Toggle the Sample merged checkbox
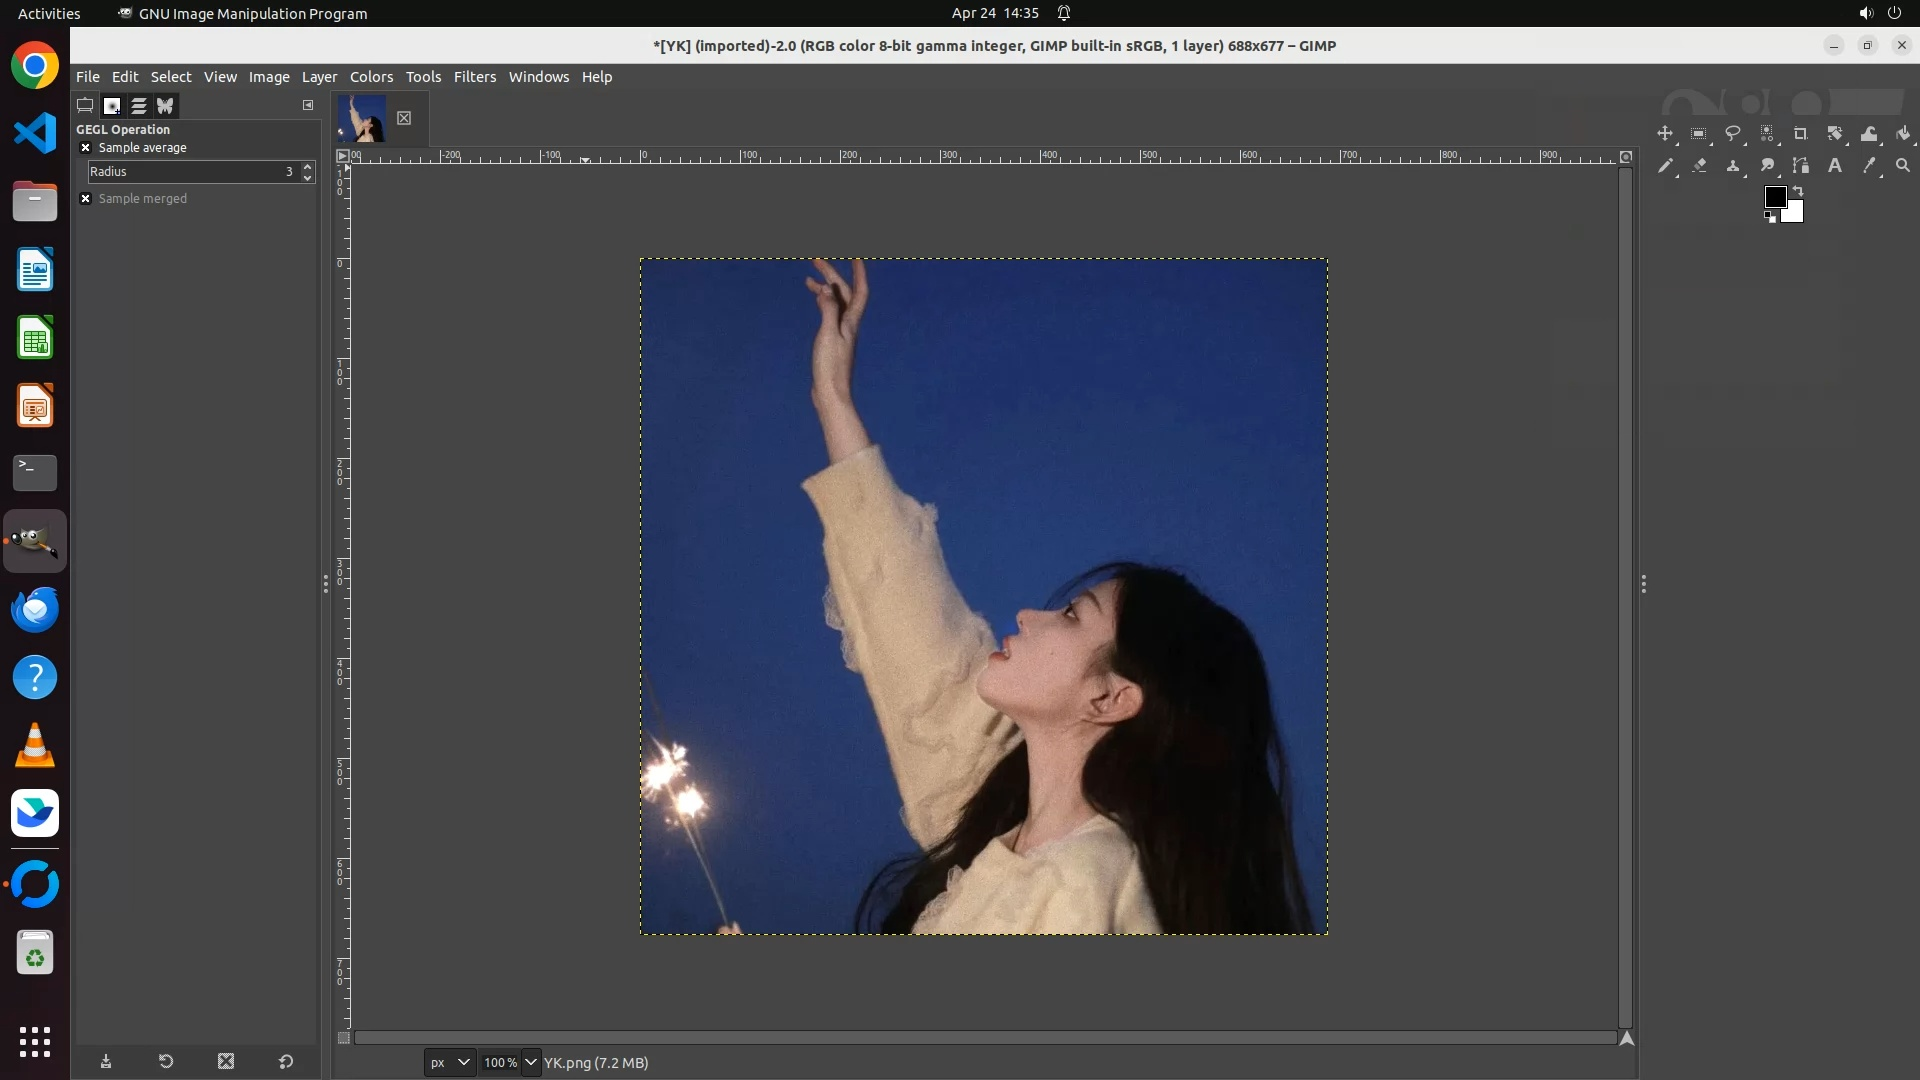Viewport: 1920px width, 1080px height. [x=86, y=199]
